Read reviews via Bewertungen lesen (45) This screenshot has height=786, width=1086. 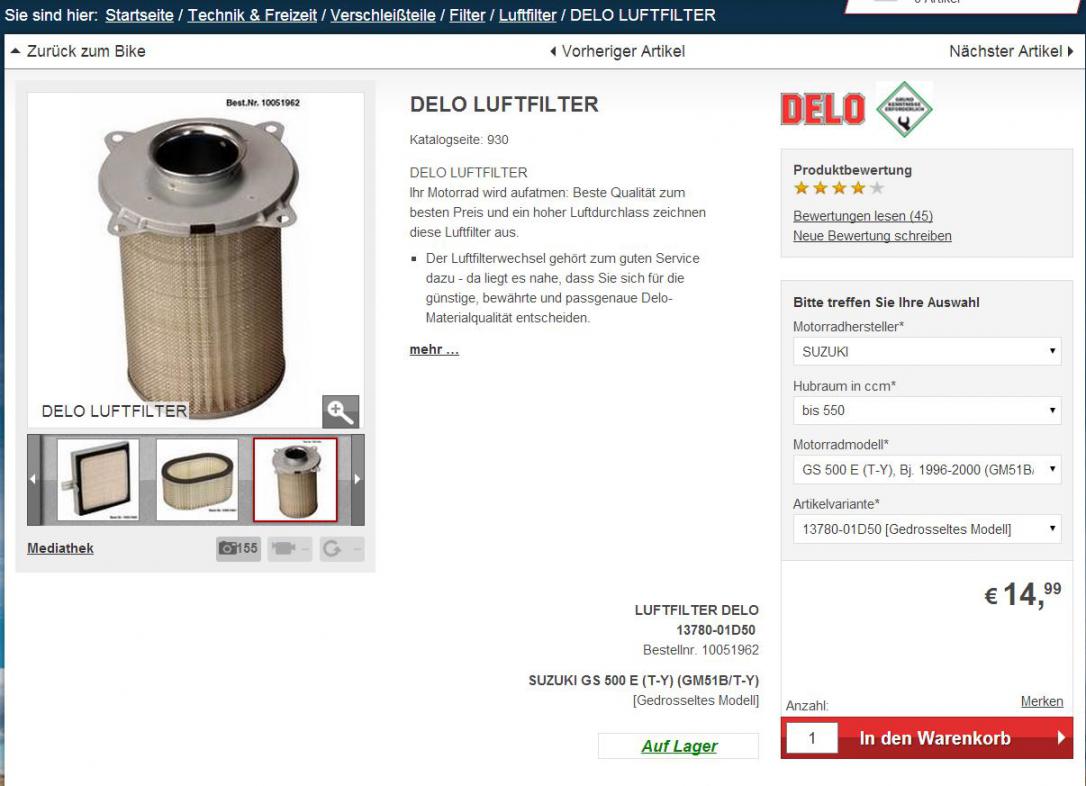(863, 216)
